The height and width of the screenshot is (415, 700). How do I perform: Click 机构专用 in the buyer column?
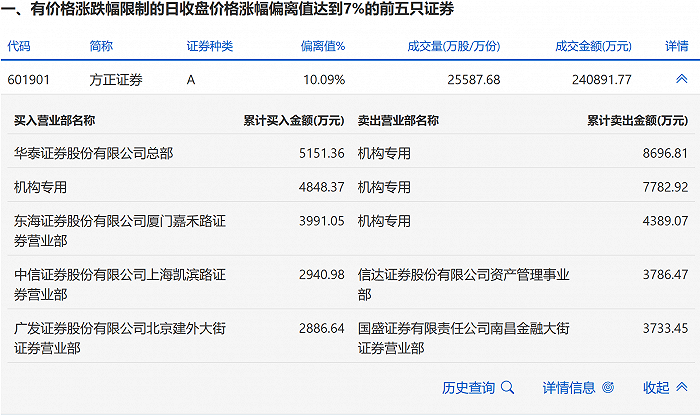[40, 187]
